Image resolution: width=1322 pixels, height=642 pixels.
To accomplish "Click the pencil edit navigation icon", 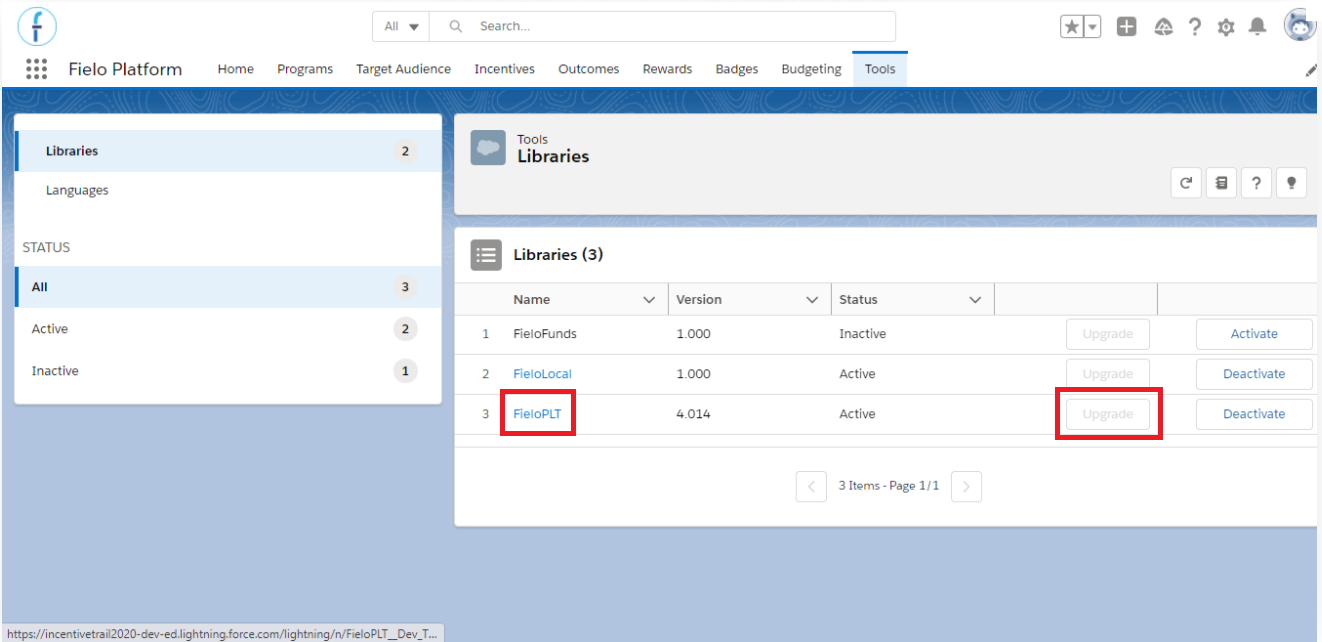I will [1312, 70].
